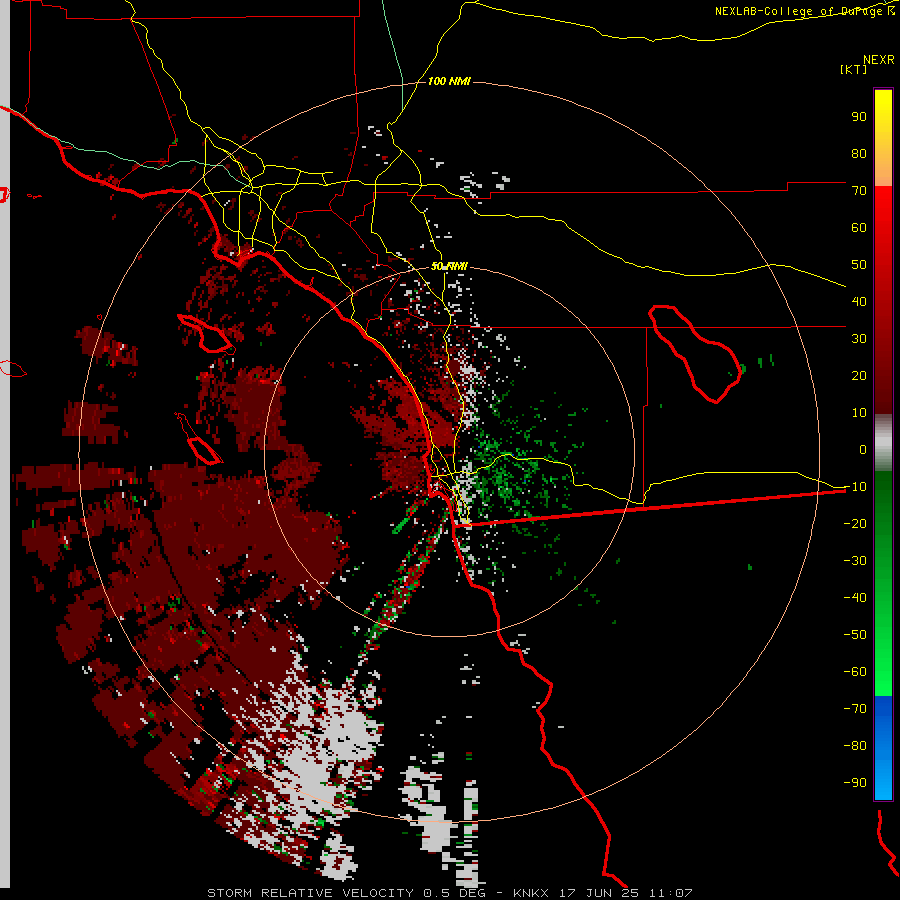
Task: Click the positive 40 knots scale label
Action: coord(859,301)
